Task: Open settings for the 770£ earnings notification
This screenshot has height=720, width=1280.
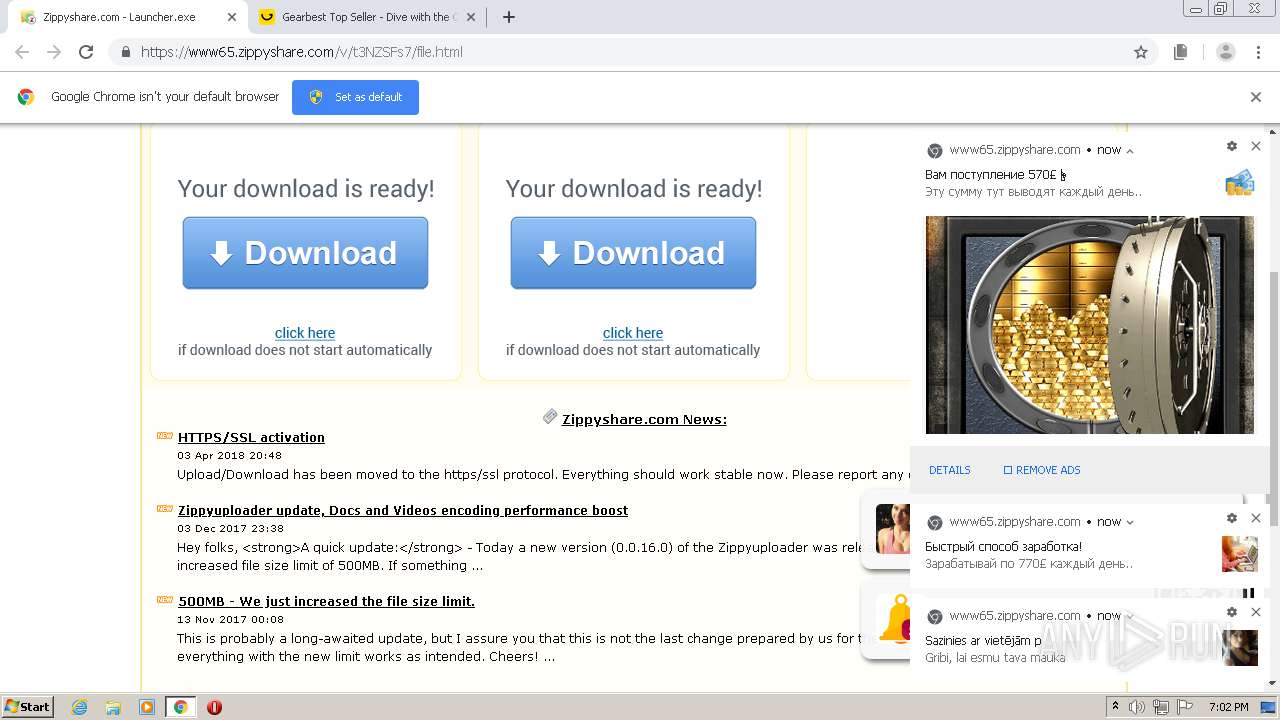Action: 1232,518
